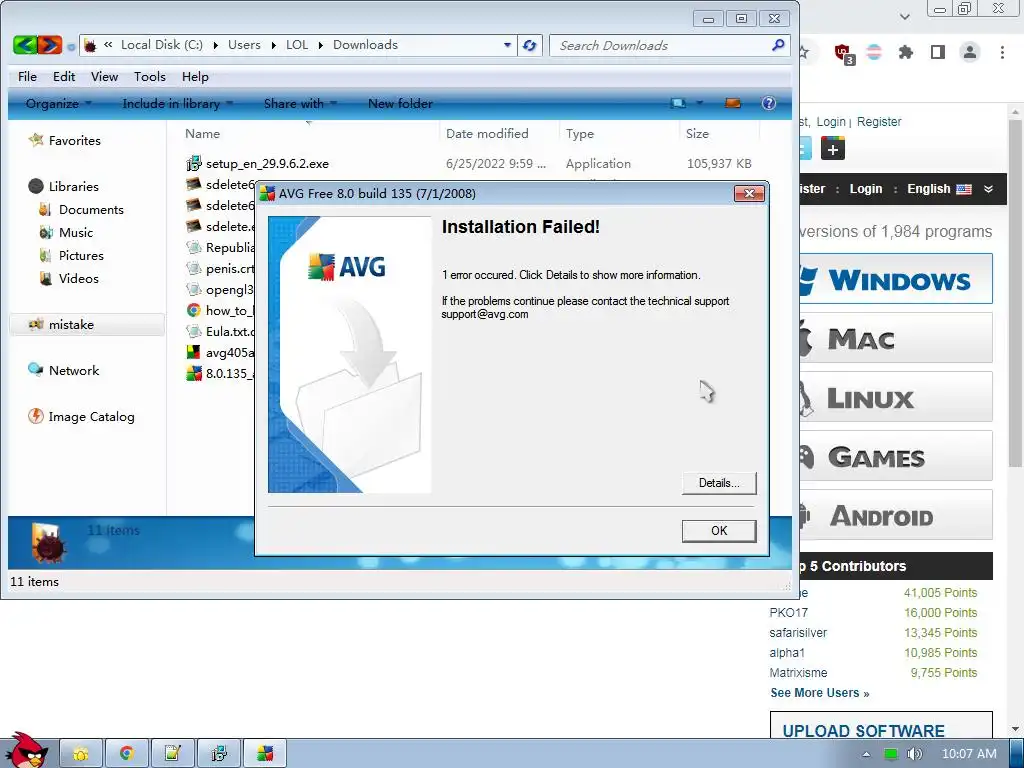Click OK in the AVG dialog
Viewport: 1024px width, 768px height.
(x=719, y=531)
